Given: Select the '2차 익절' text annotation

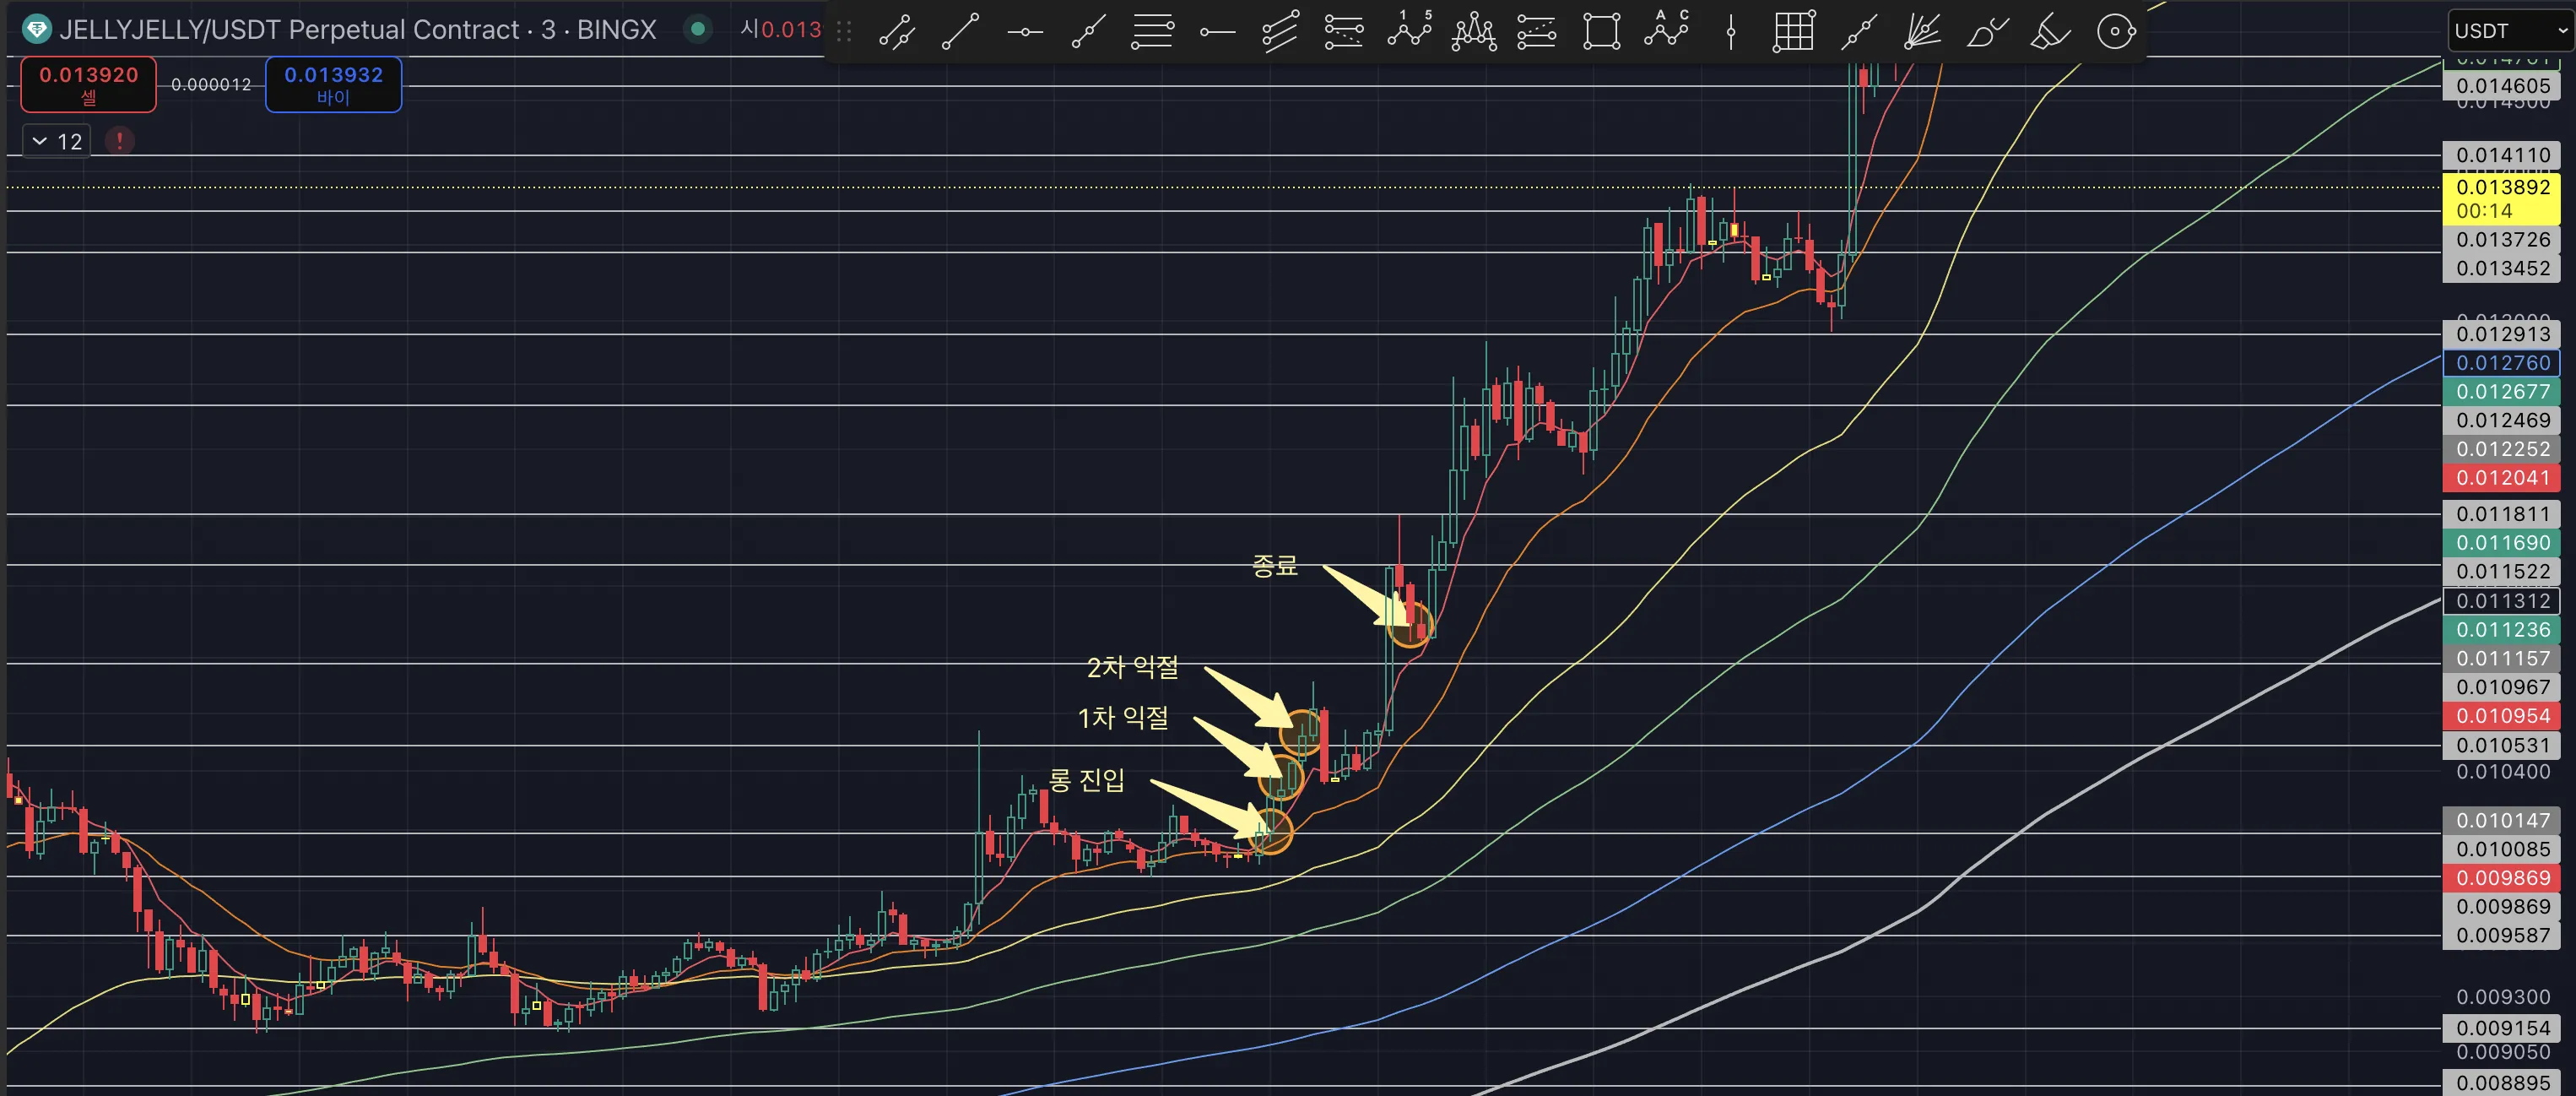Looking at the screenshot, I should click(1132, 667).
